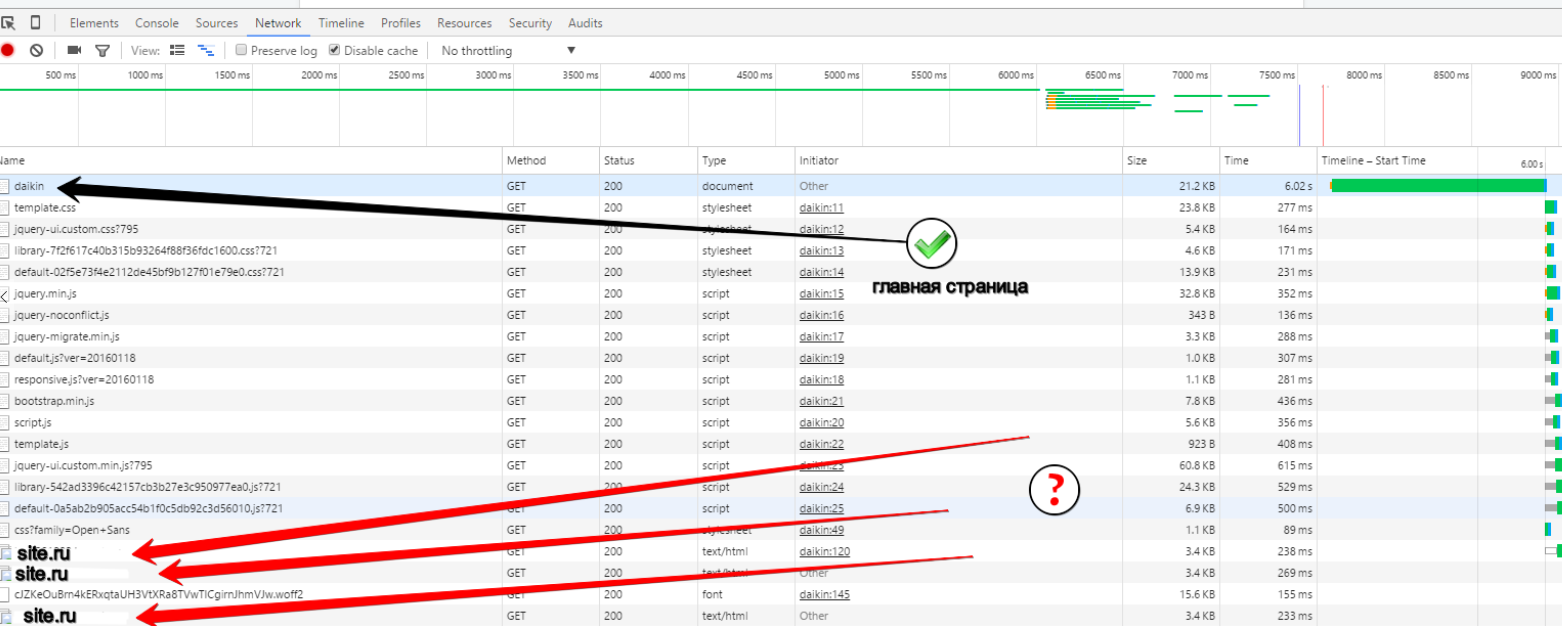Viewport: 1562px width, 626px height.
Task: Click the camera capture screenshots icon
Action: pyautogui.click(x=74, y=50)
